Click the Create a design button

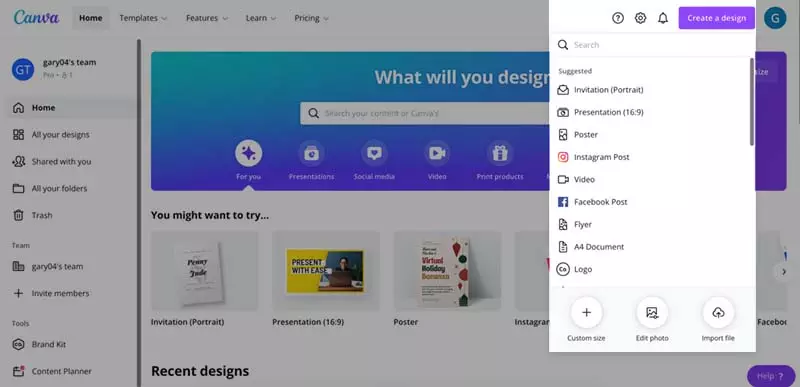(716, 18)
